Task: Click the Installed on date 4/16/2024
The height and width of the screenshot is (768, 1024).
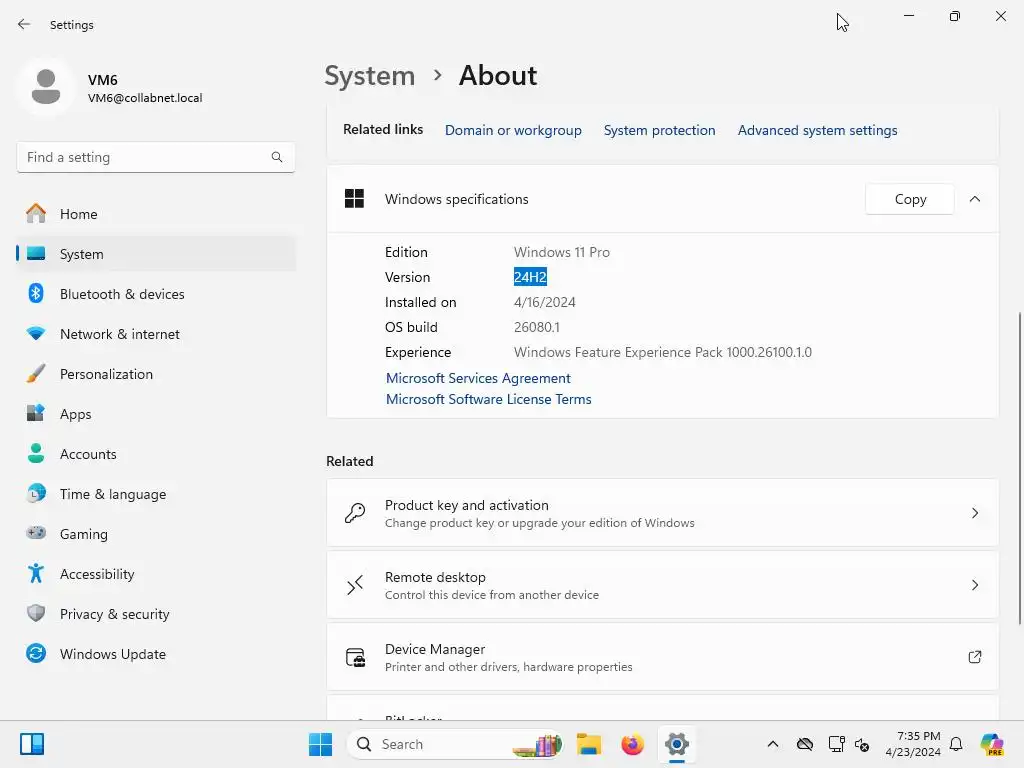Action: 545,302
